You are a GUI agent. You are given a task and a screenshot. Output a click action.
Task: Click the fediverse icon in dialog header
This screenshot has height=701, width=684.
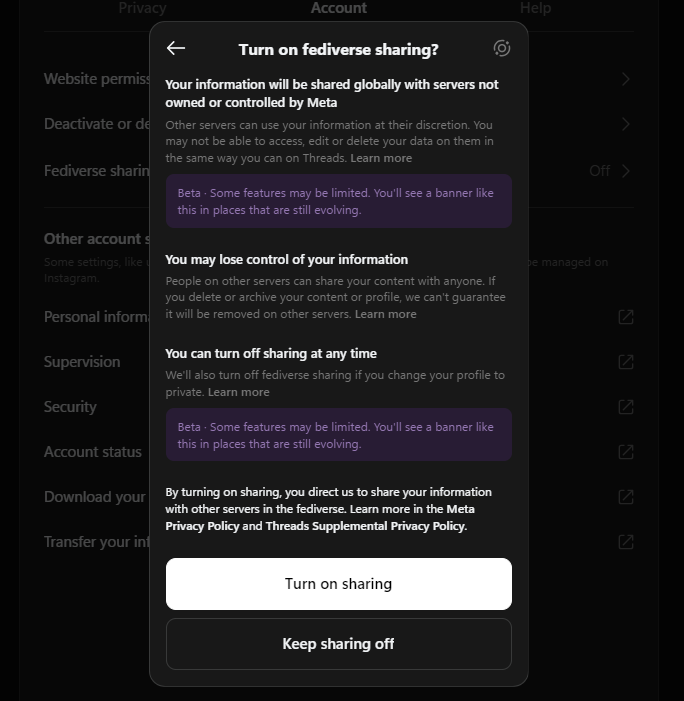[502, 48]
